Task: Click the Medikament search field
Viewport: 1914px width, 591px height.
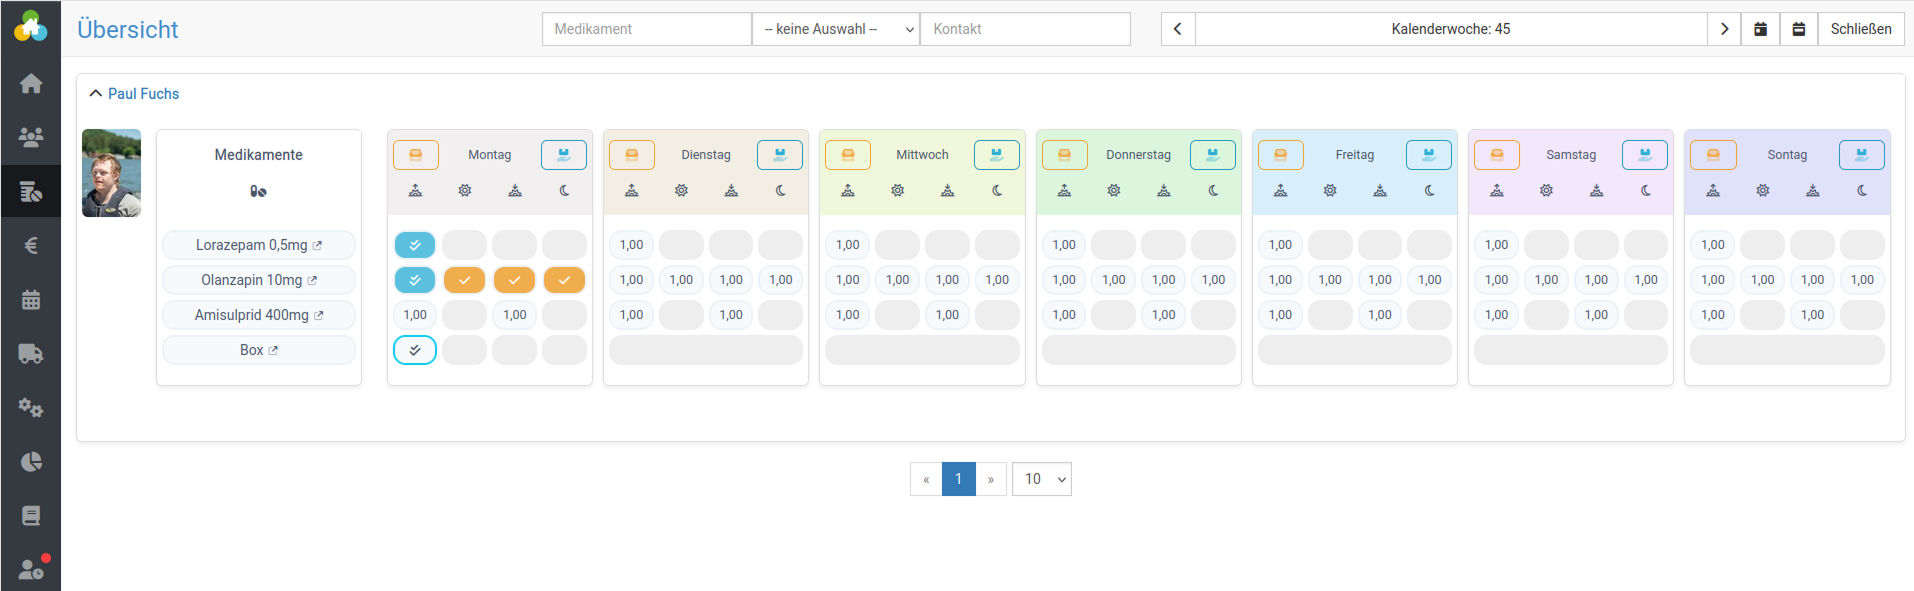Action: [646, 29]
